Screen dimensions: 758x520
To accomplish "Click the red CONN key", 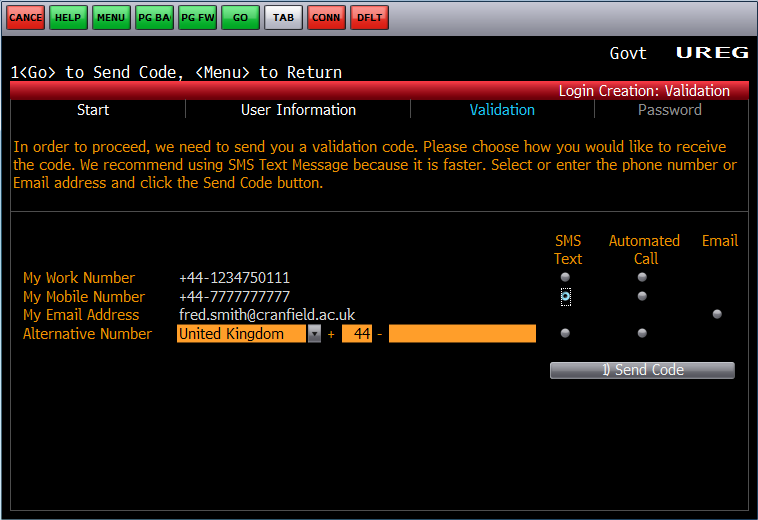I will pyautogui.click(x=326, y=18).
